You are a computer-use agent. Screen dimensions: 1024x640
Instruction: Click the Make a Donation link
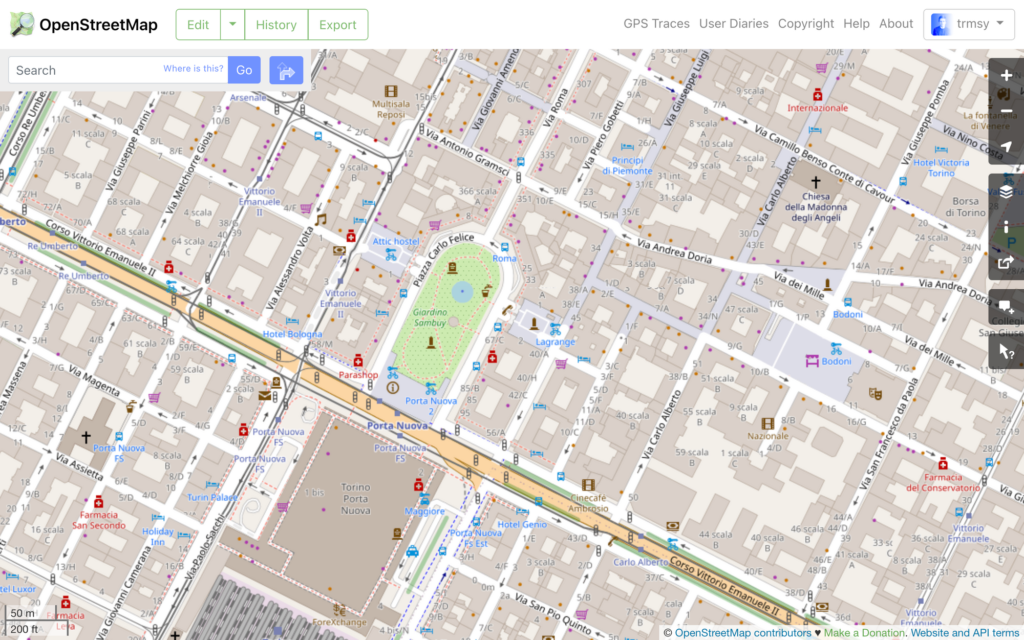point(862,632)
